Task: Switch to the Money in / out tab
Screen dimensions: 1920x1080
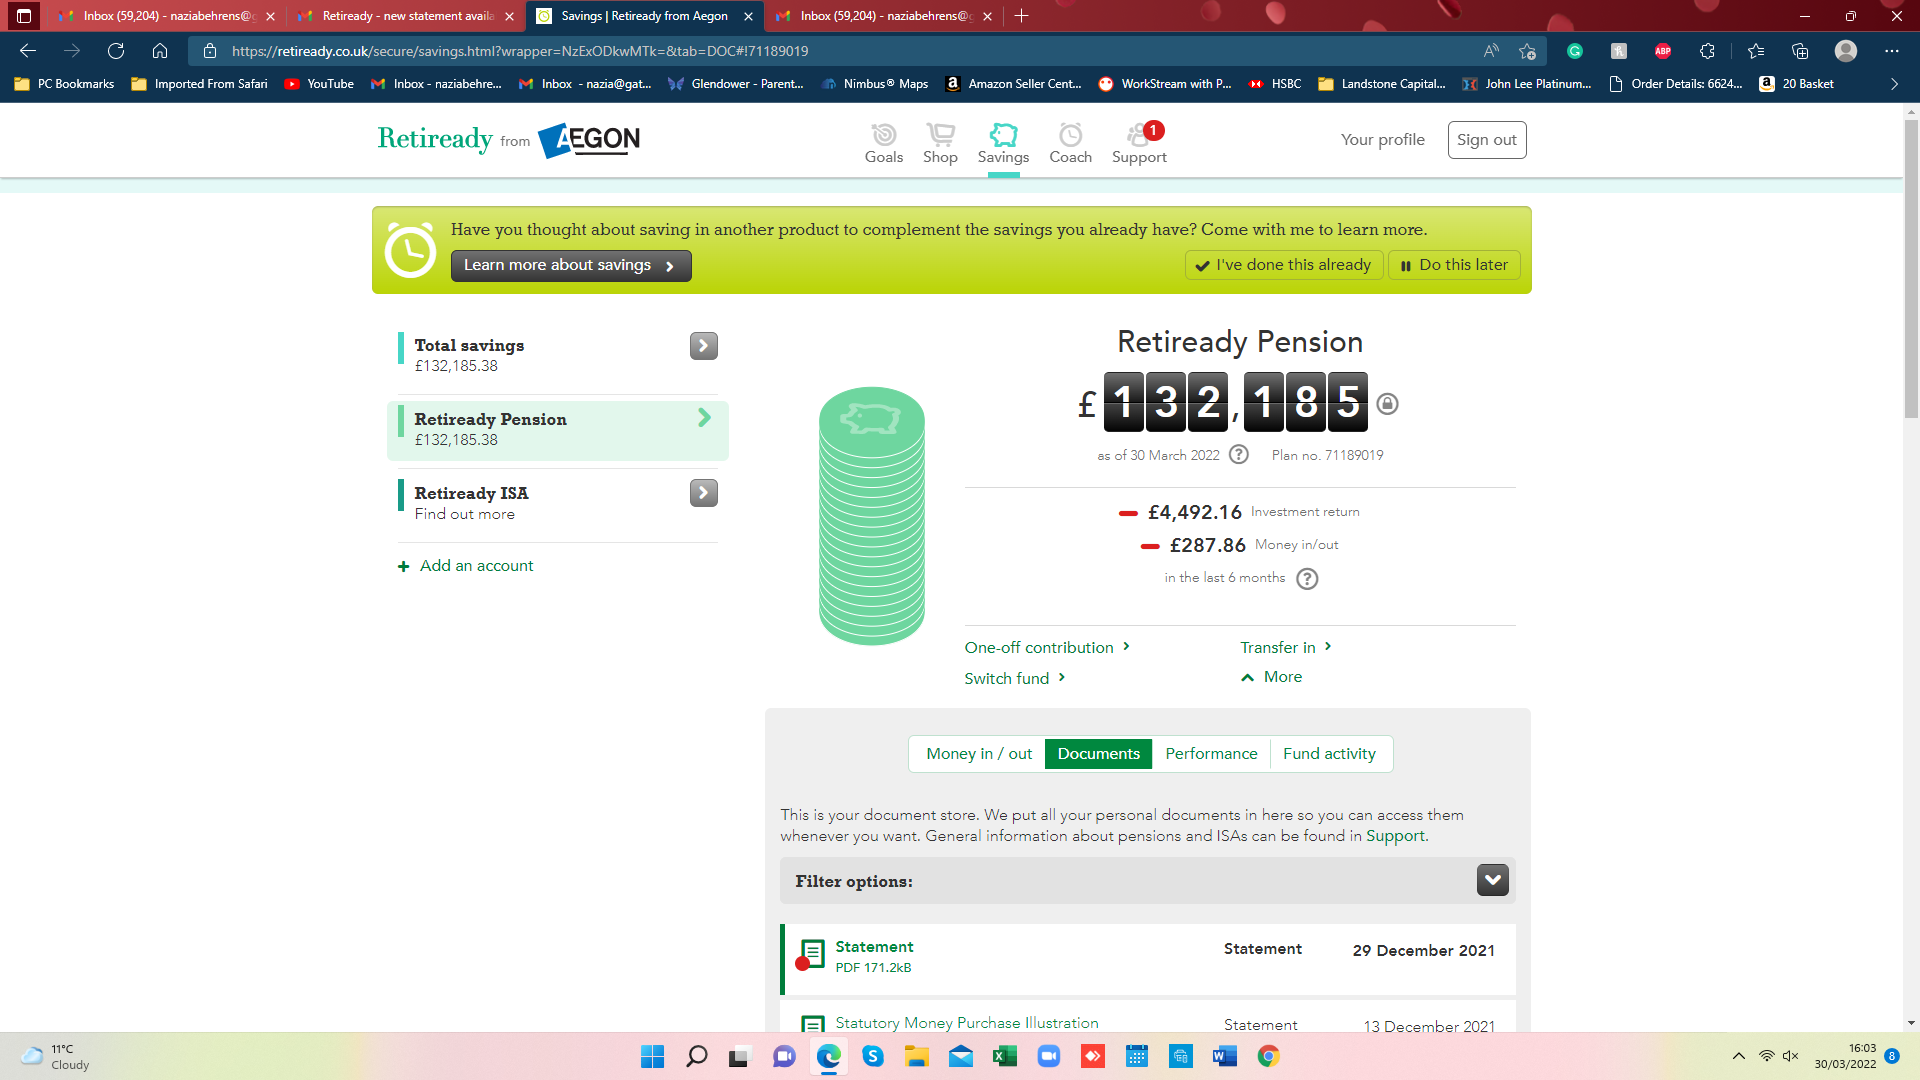Action: coord(979,754)
